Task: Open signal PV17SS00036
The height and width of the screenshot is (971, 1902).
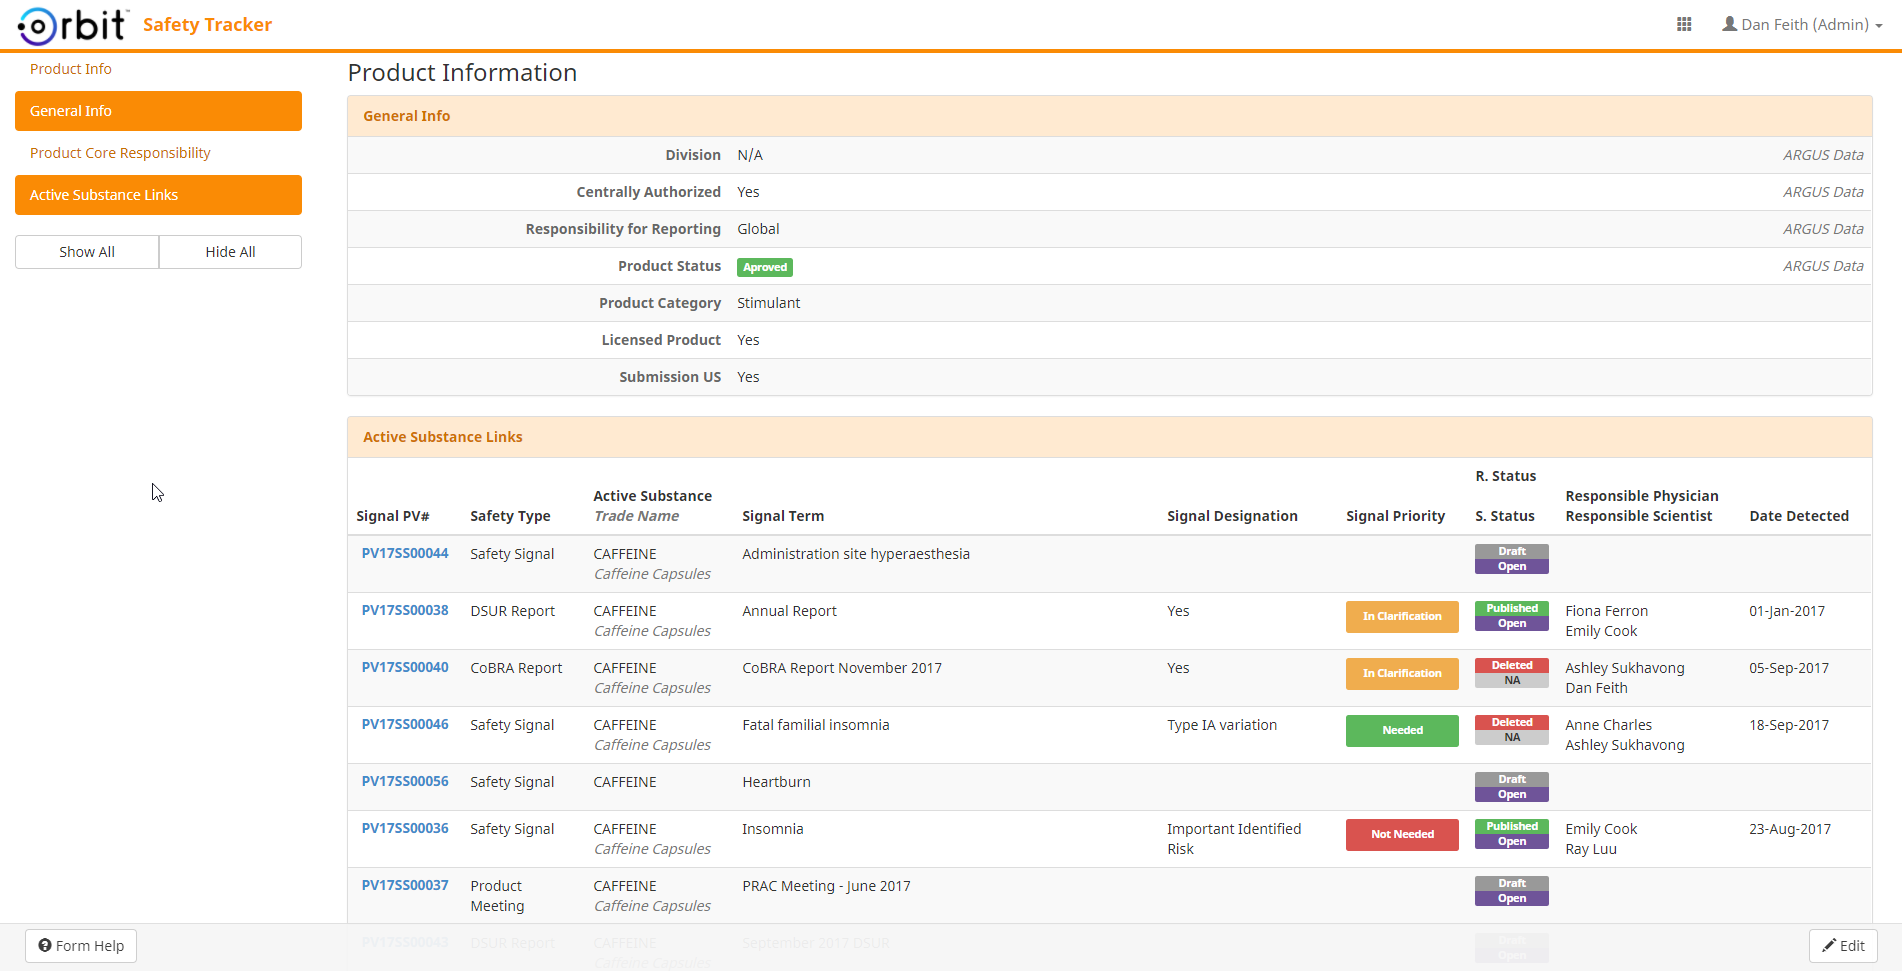Action: pyautogui.click(x=405, y=828)
